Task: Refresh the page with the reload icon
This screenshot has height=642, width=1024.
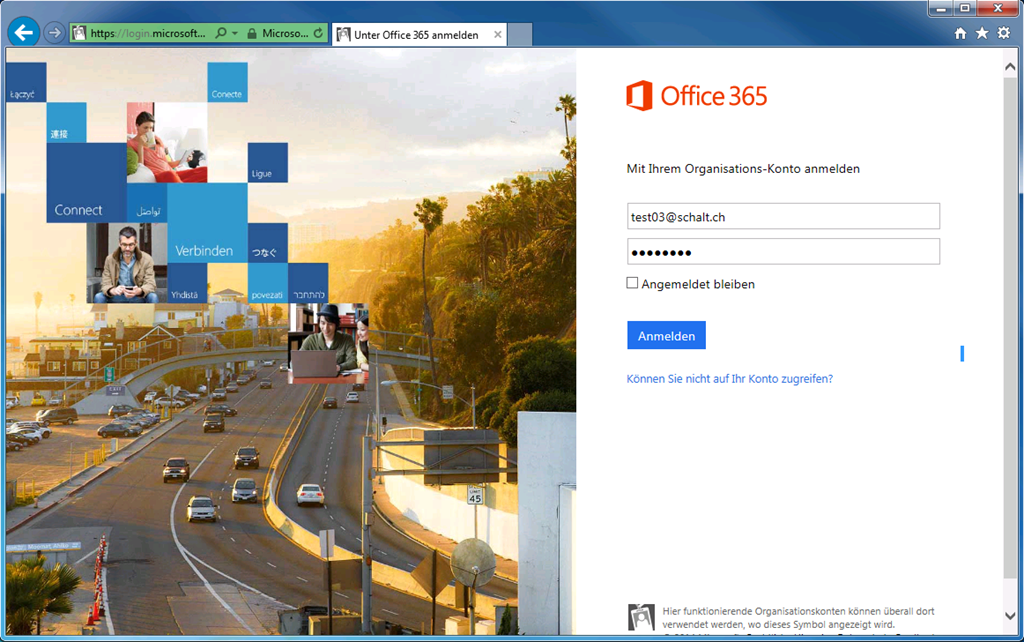Action: point(318,33)
